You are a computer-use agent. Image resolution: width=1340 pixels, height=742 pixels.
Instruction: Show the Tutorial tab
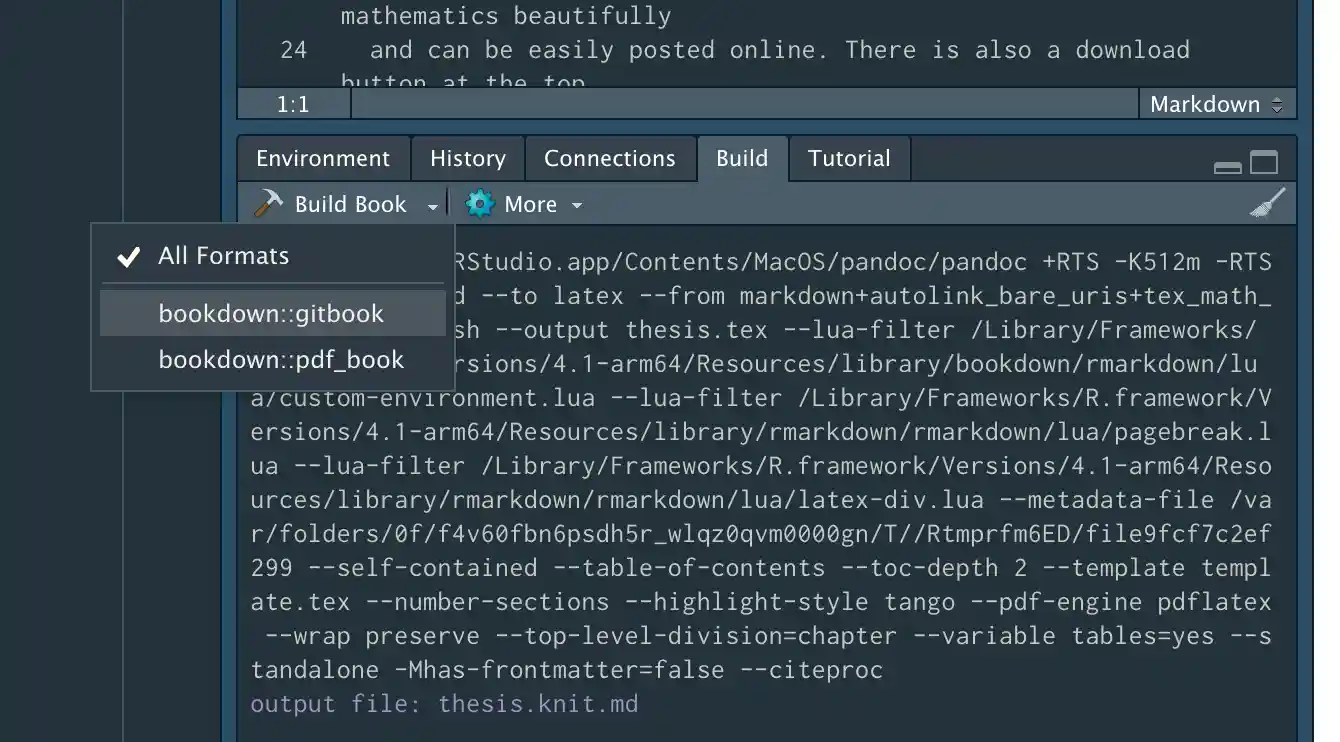tap(849, 159)
